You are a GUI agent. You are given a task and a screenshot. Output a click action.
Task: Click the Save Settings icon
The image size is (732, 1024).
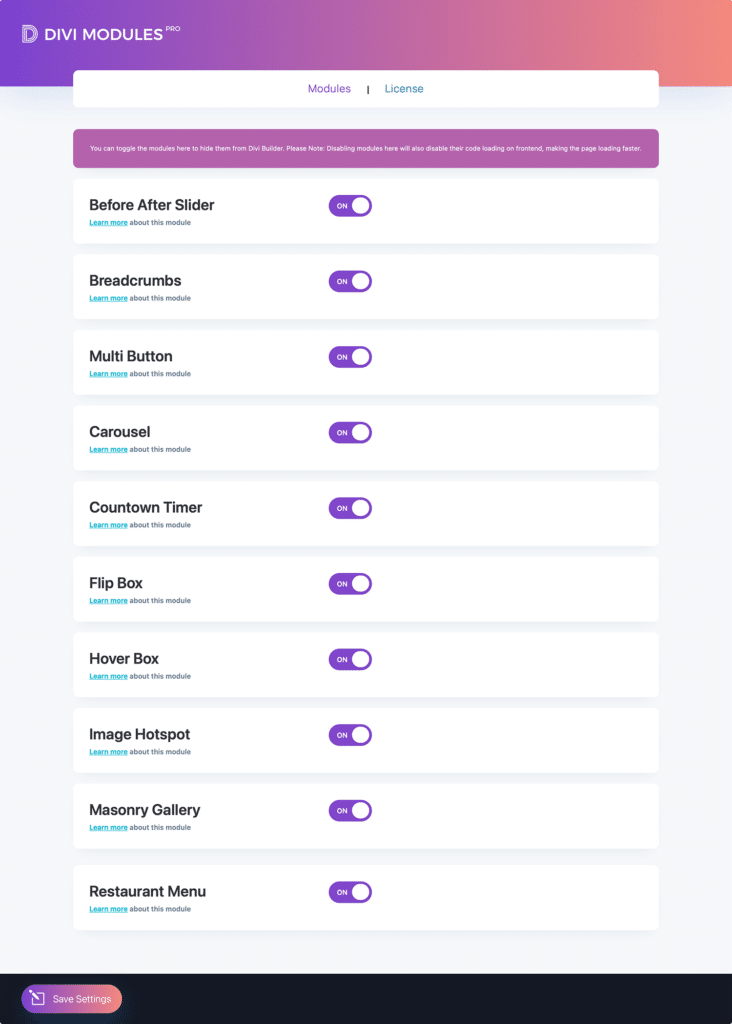(x=37, y=998)
